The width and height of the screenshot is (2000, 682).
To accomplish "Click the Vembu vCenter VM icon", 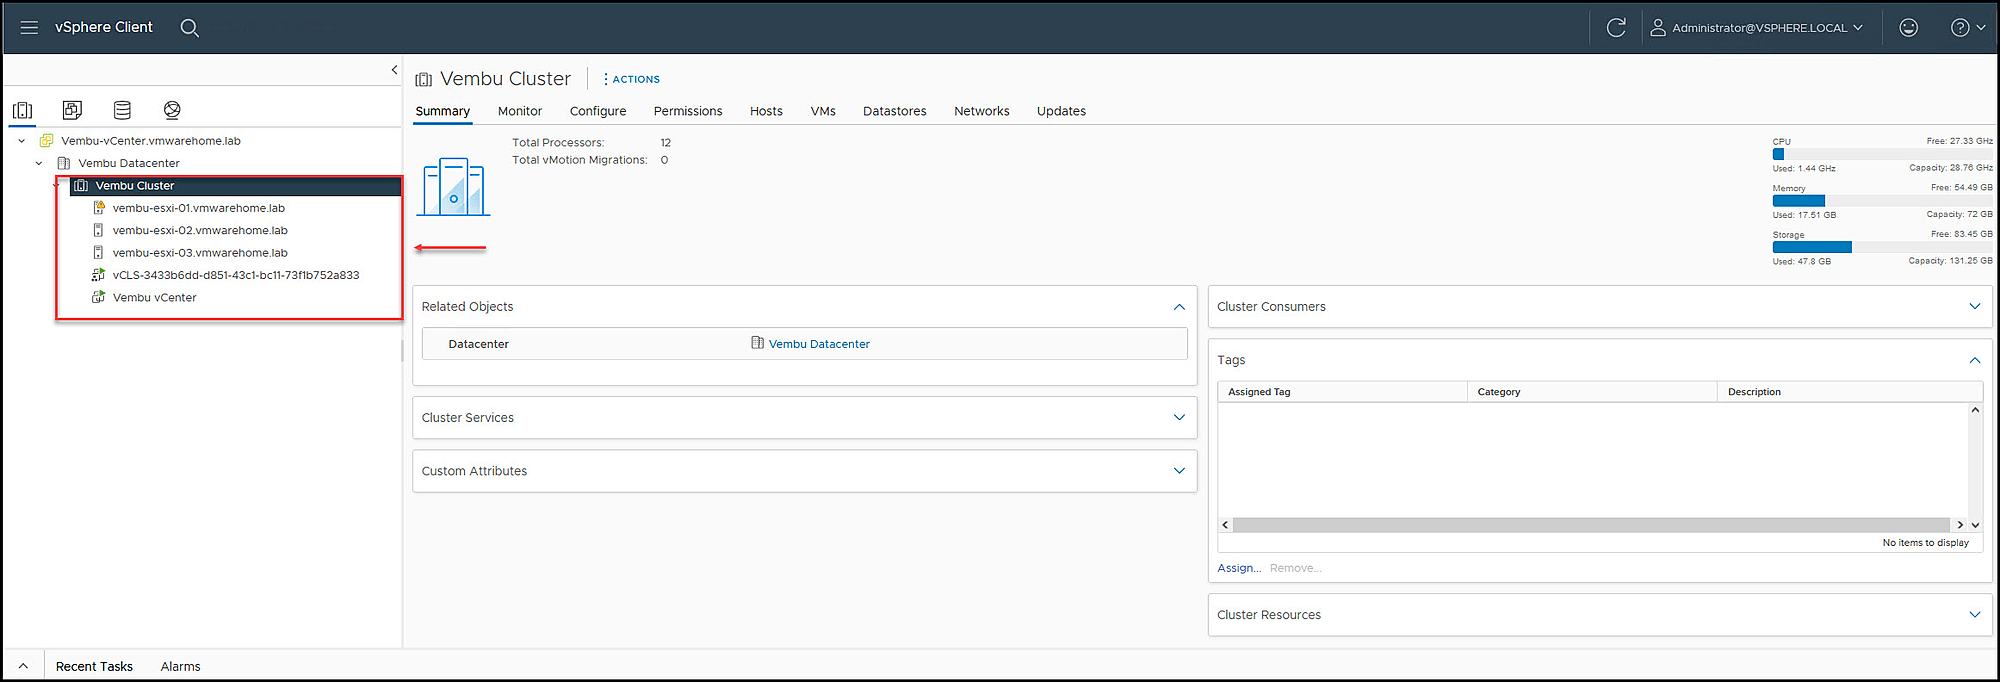I will tap(98, 297).
